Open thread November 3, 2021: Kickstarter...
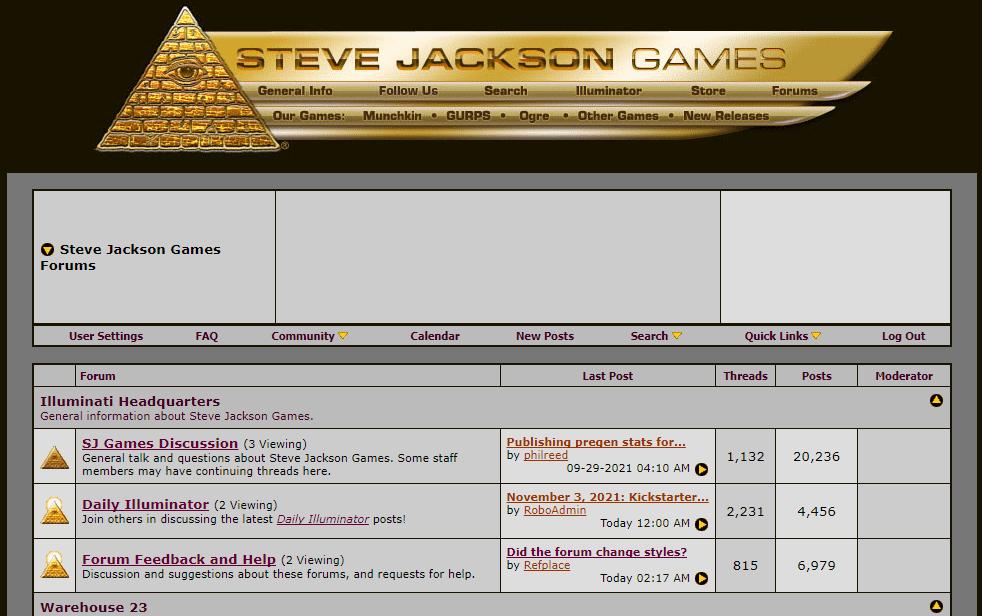Image resolution: width=982 pixels, height=616 pixels. (607, 497)
